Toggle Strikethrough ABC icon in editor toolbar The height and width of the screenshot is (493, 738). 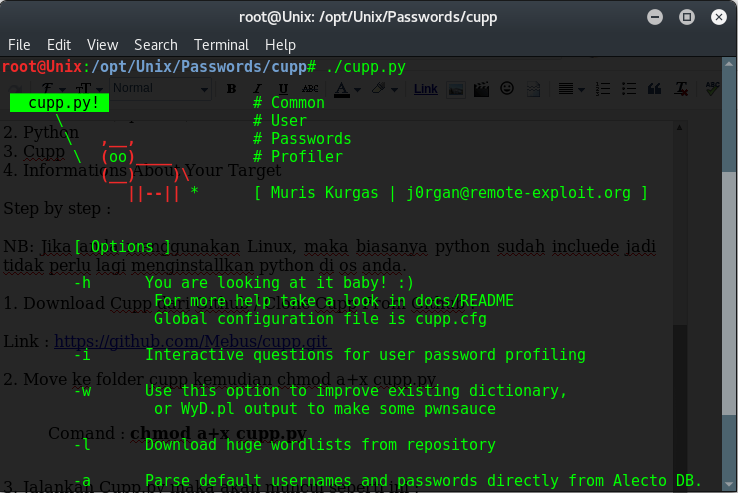pyautogui.click(x=310, y=89)
